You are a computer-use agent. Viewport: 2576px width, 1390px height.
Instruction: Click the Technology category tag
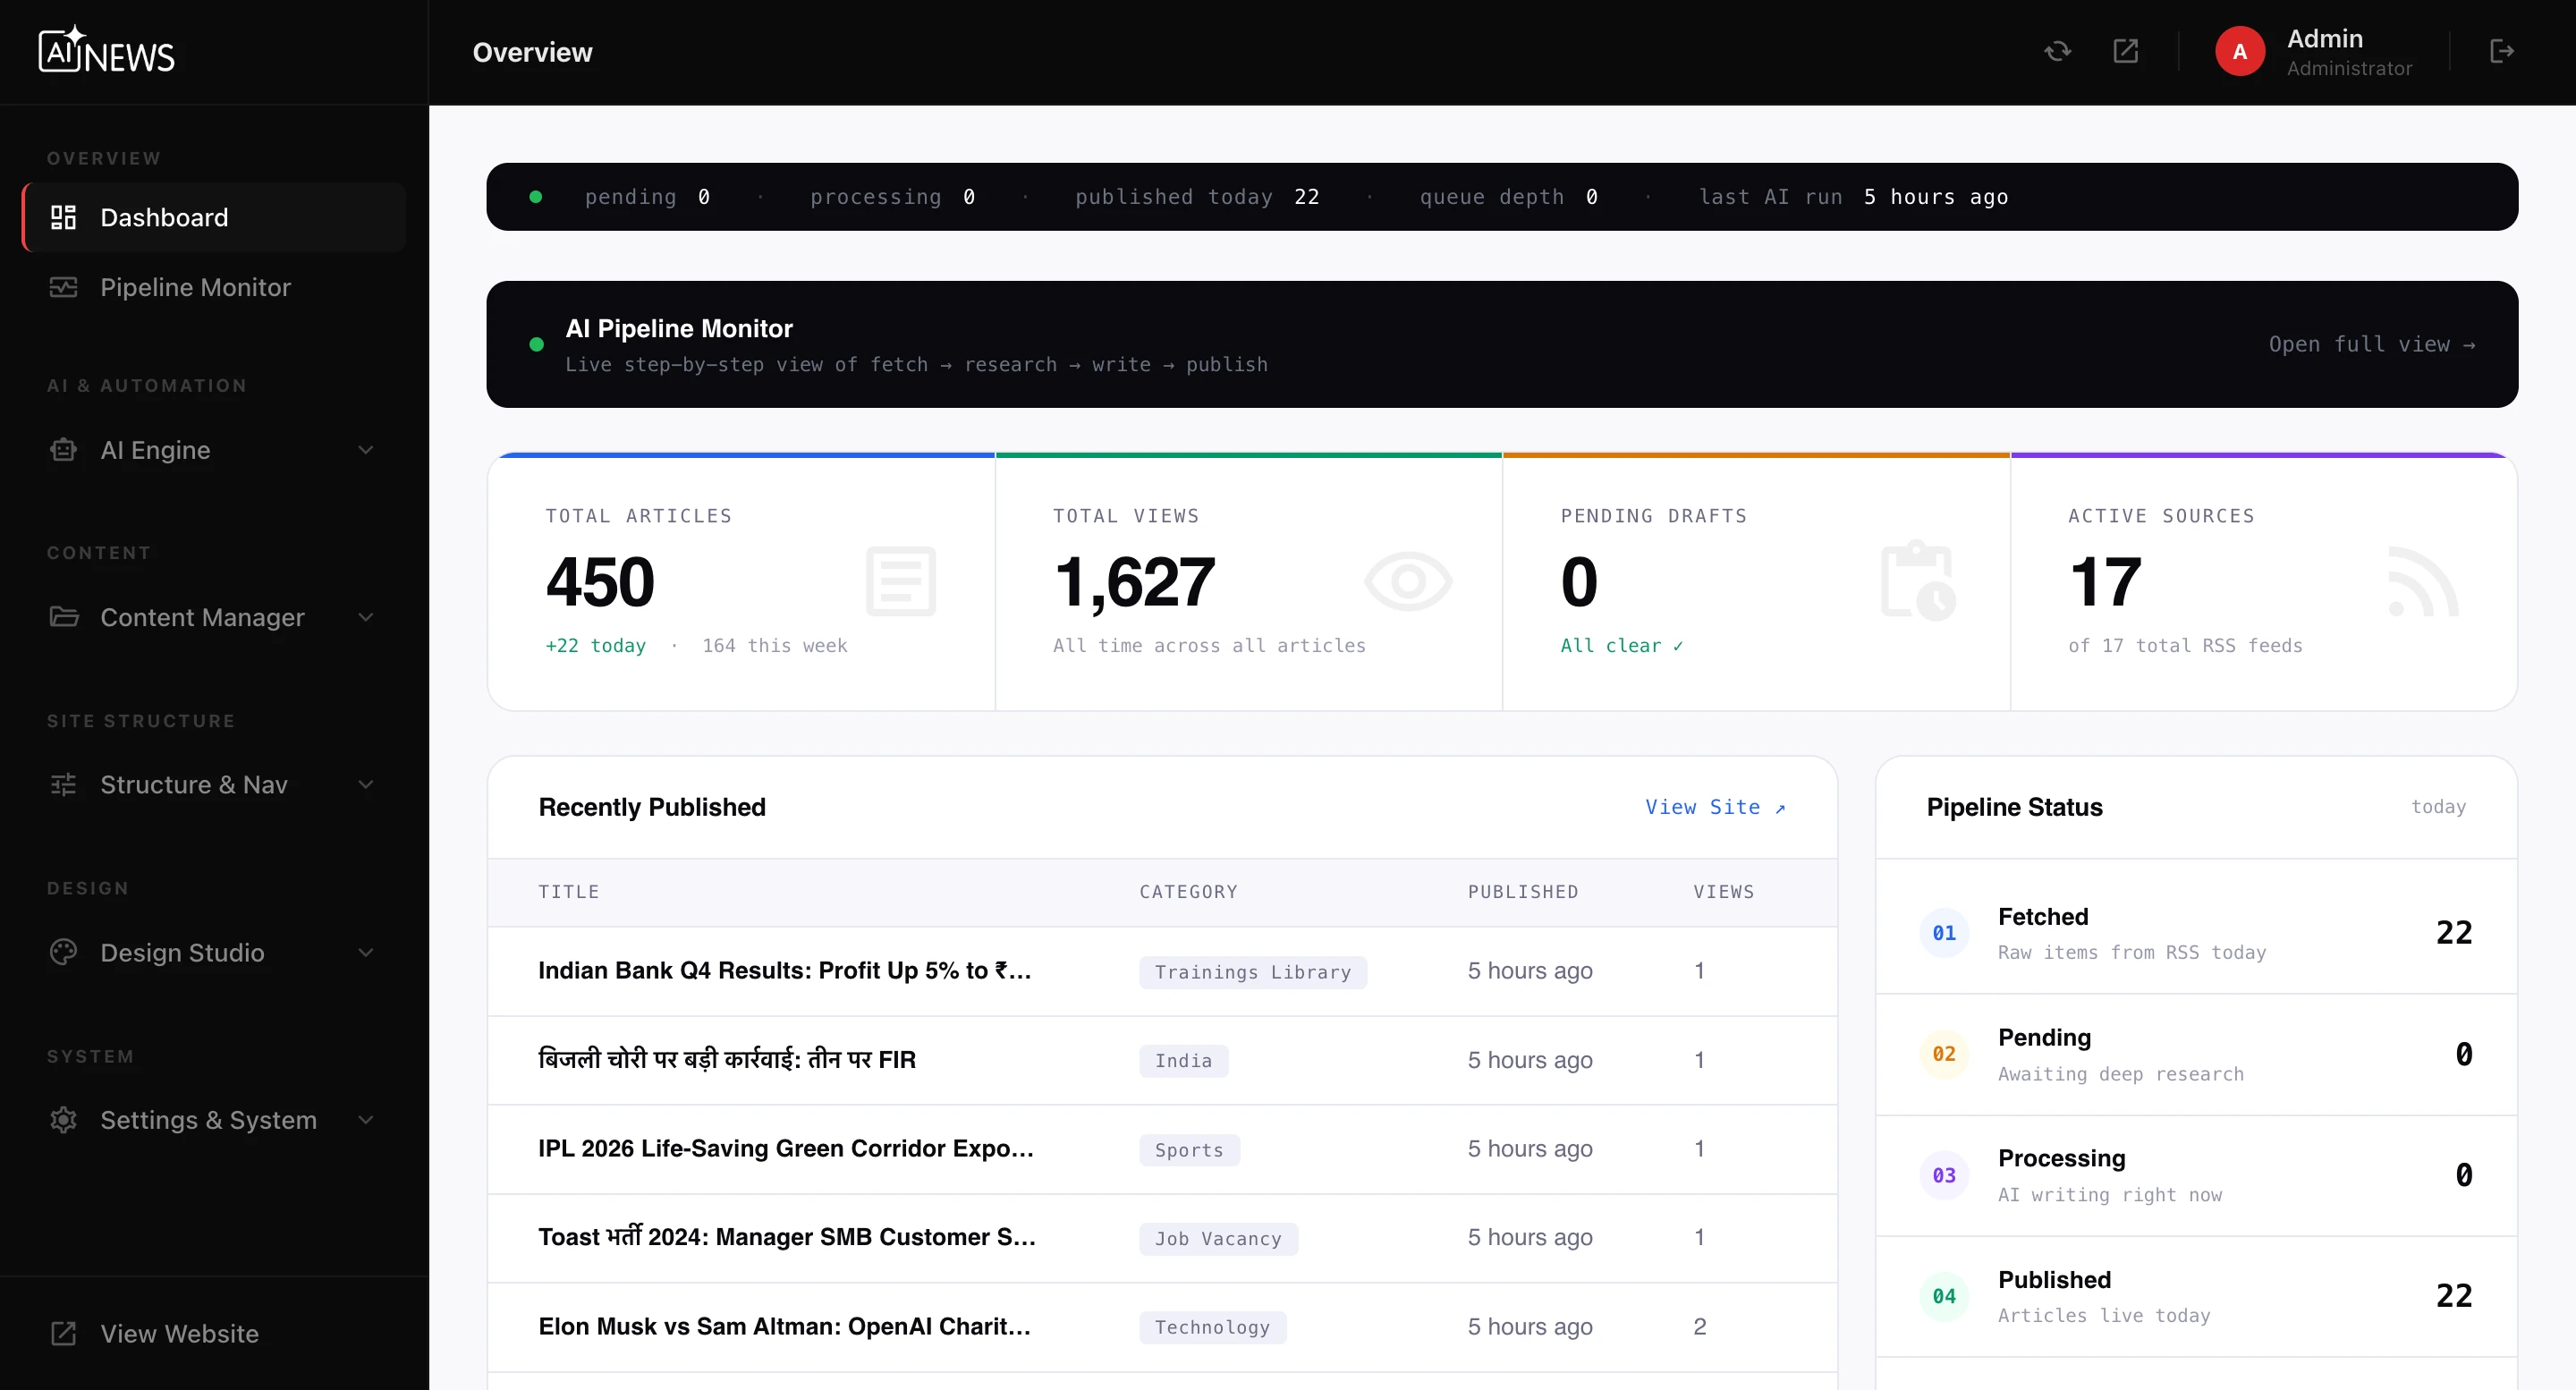click(1211, 1327)
